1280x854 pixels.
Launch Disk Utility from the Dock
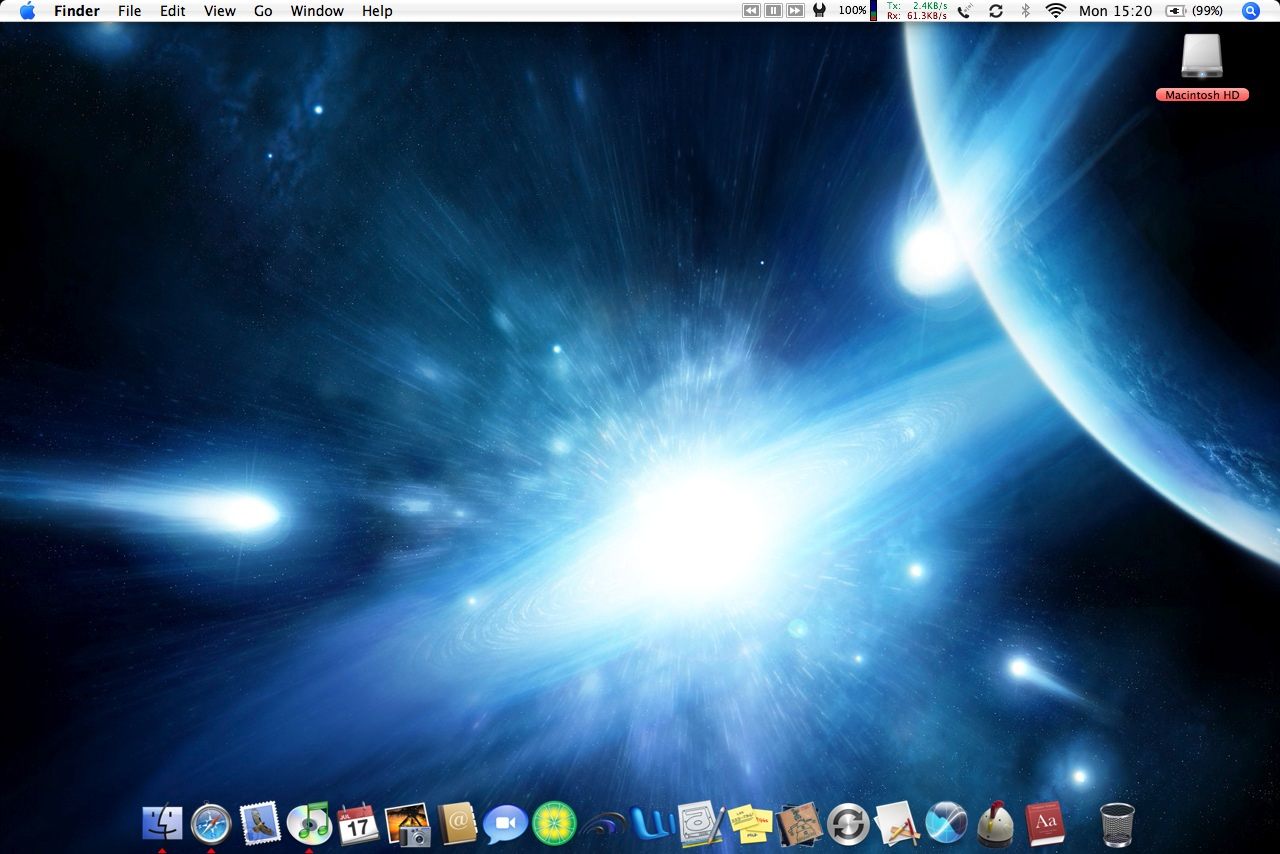[700, 824]
